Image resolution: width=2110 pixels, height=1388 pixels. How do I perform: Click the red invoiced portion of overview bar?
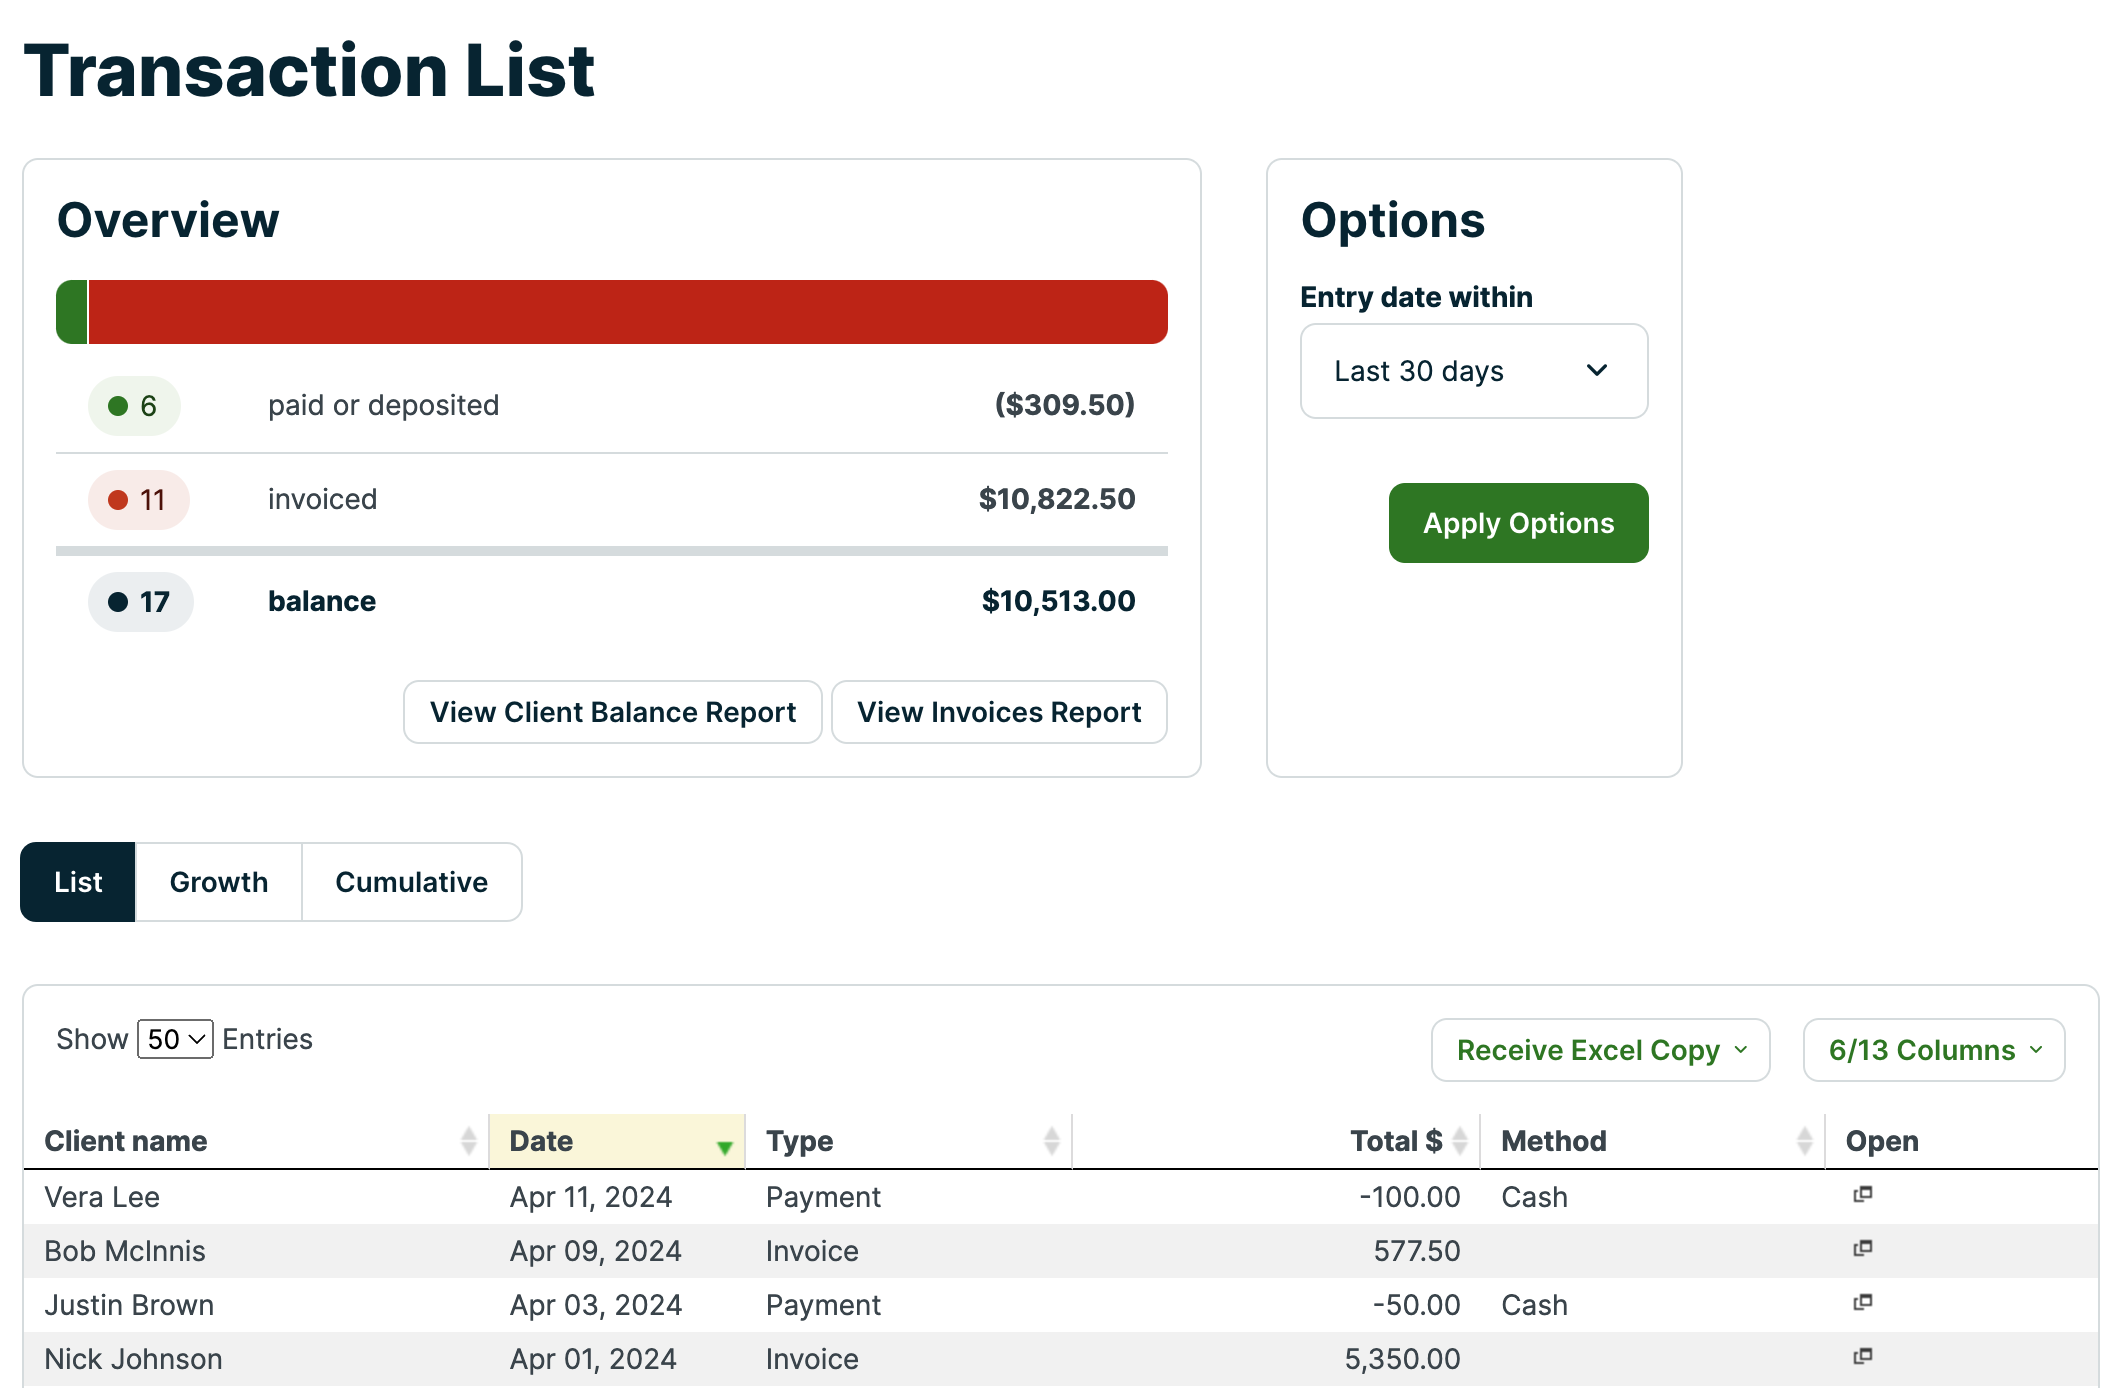pos(628,312)
